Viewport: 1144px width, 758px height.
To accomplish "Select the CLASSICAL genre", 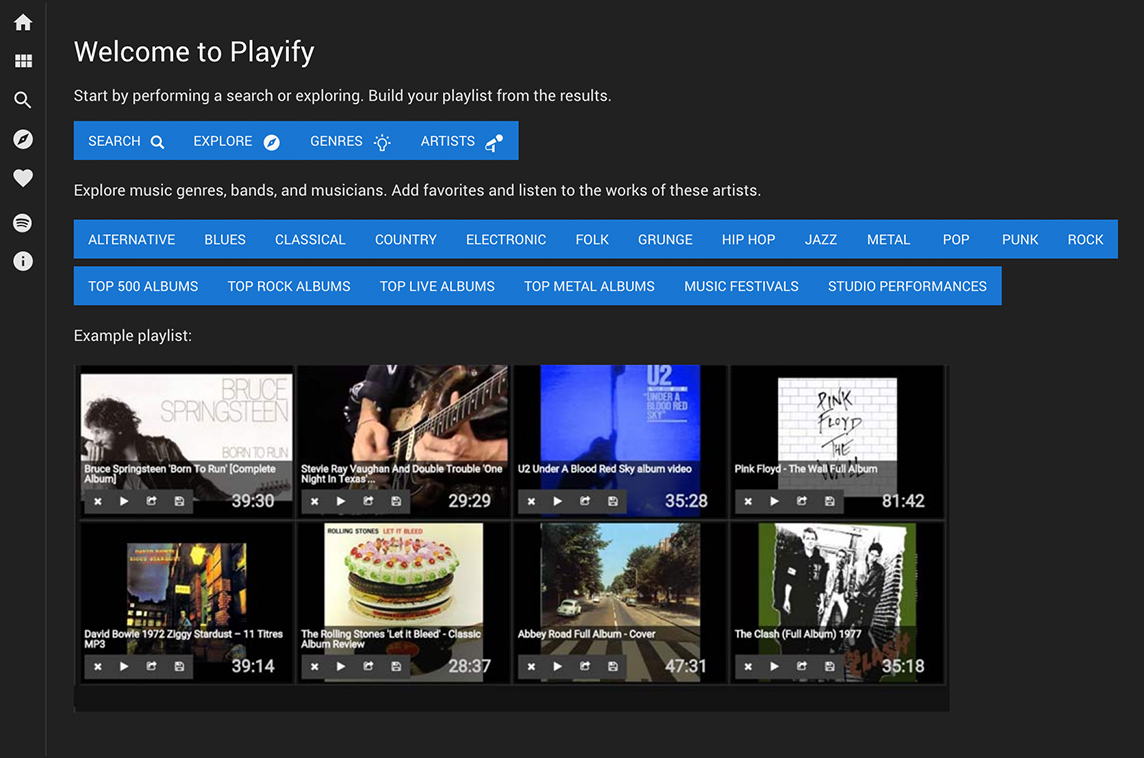I will pyautogui.click(x=310, y=239).
